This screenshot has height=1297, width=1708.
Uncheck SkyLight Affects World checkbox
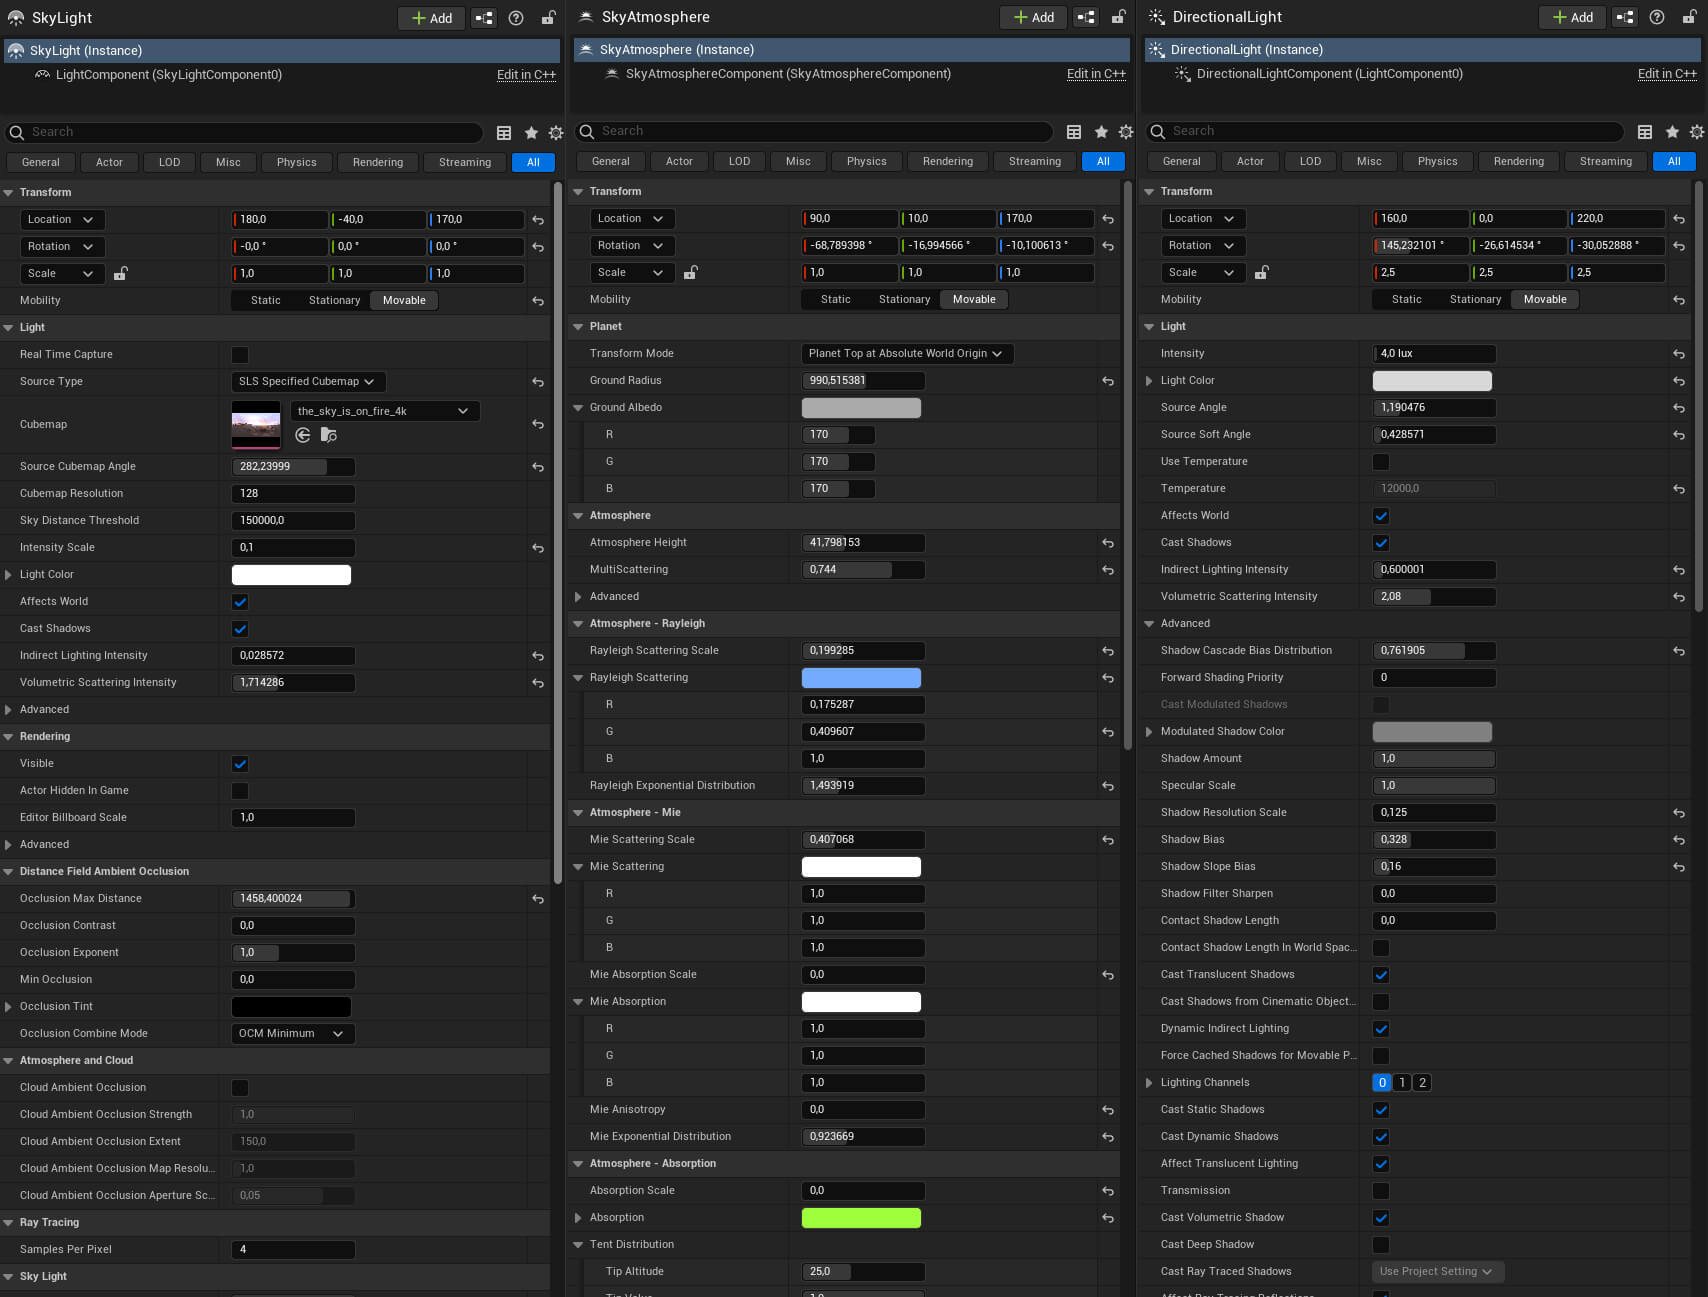(x=240, y=602)
